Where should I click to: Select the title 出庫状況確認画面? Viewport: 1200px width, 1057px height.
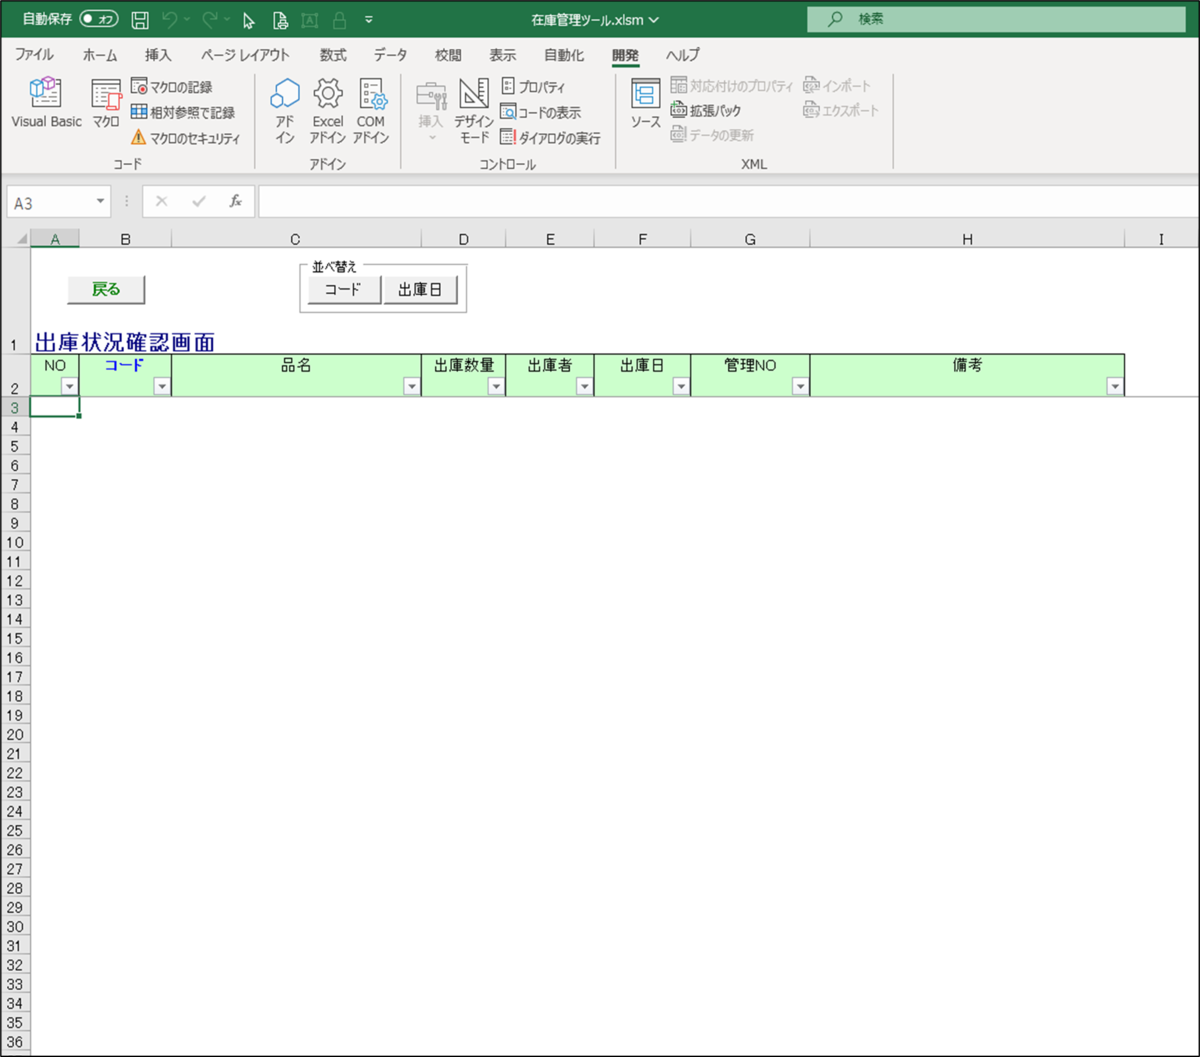pos(125,342)
